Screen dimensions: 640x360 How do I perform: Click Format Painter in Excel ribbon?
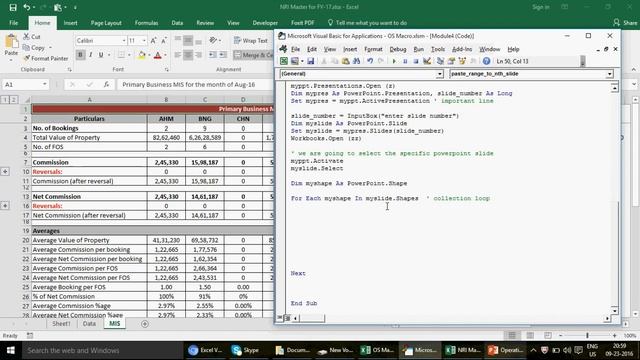(x=46, y=58)
